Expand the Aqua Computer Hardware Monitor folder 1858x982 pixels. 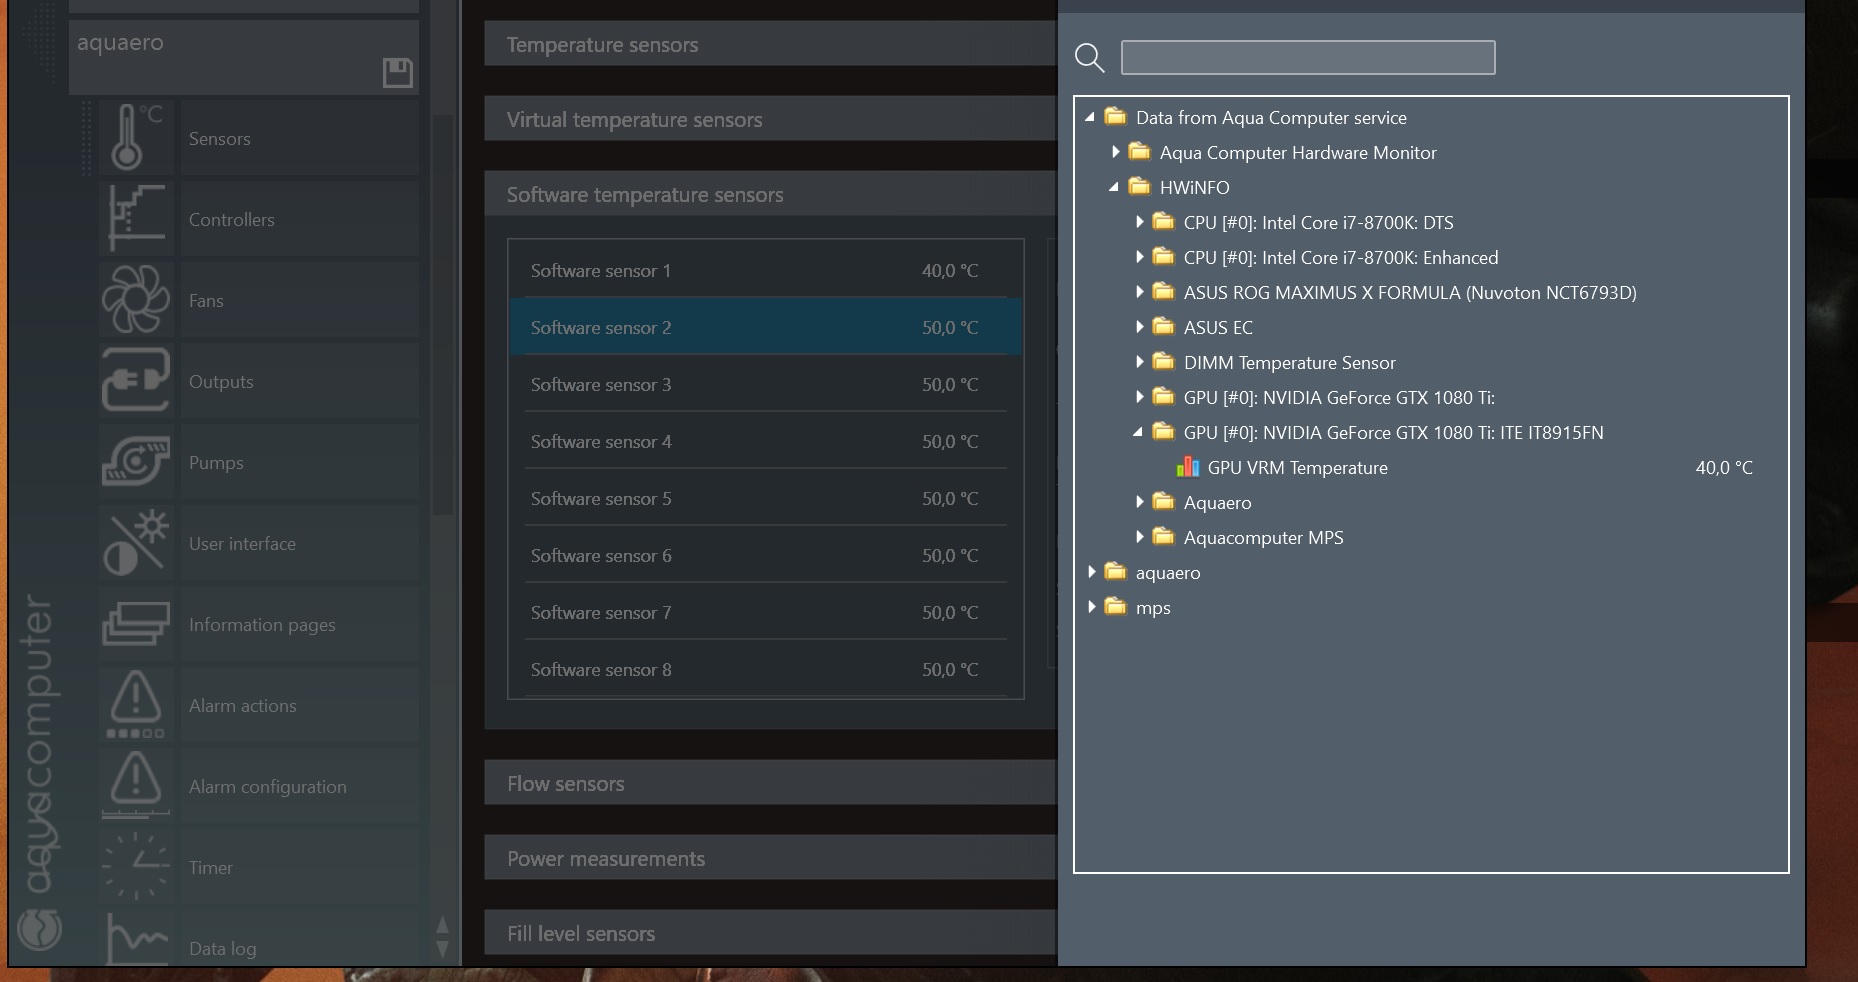tap(1115, 153)
